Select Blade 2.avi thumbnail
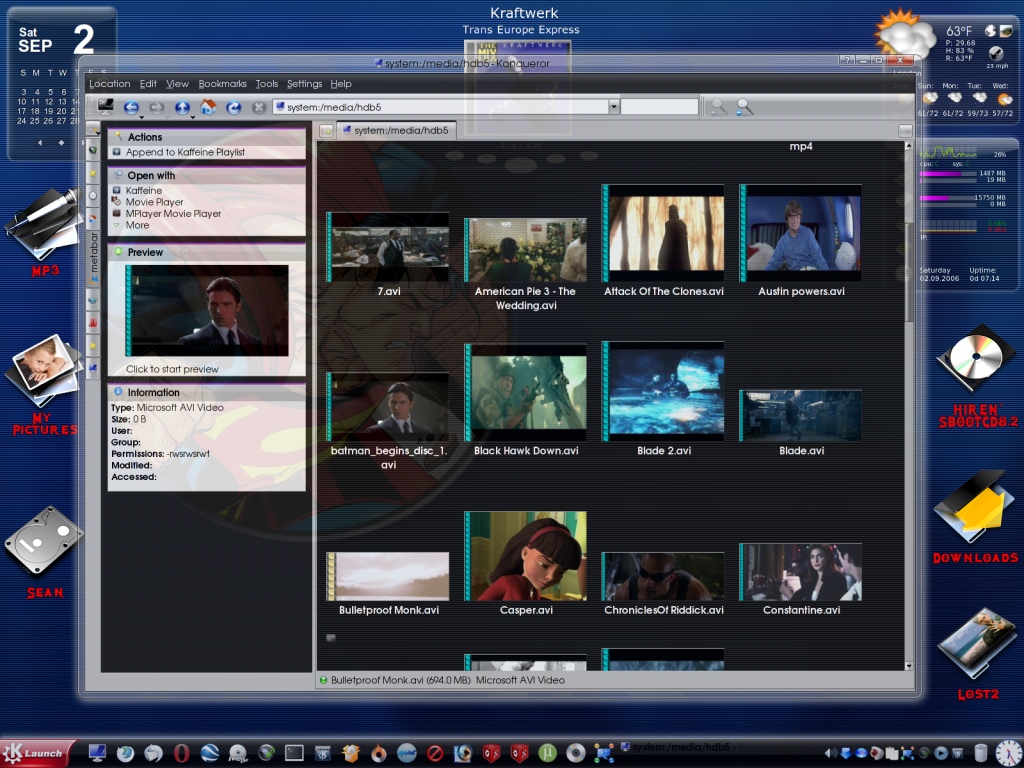The width and height of the screenshot is (1024, 768). point(663,391)
